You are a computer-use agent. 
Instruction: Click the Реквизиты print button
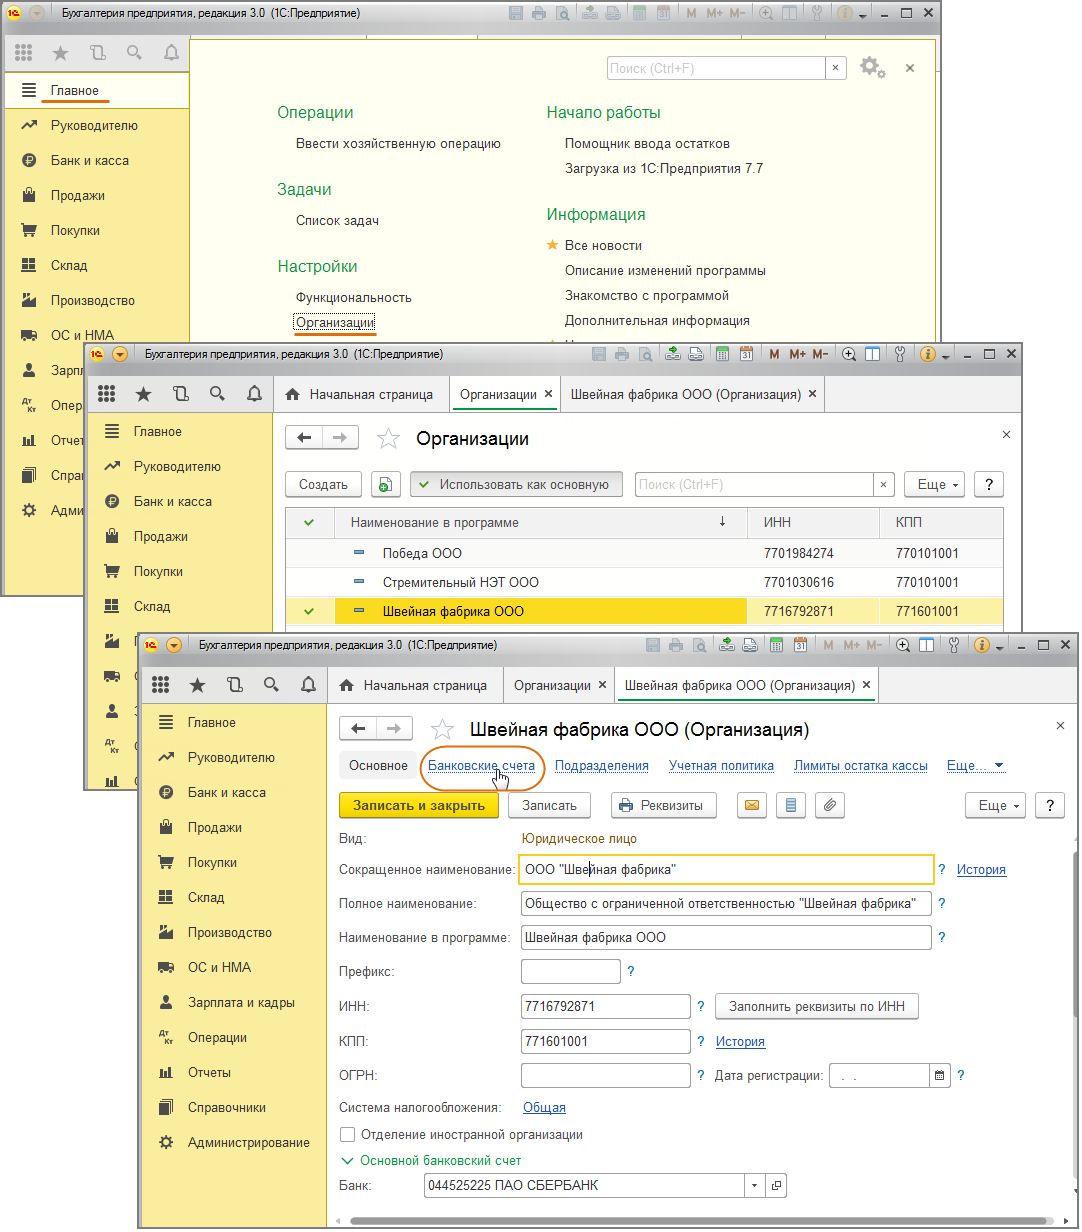[x=664, y=805]
